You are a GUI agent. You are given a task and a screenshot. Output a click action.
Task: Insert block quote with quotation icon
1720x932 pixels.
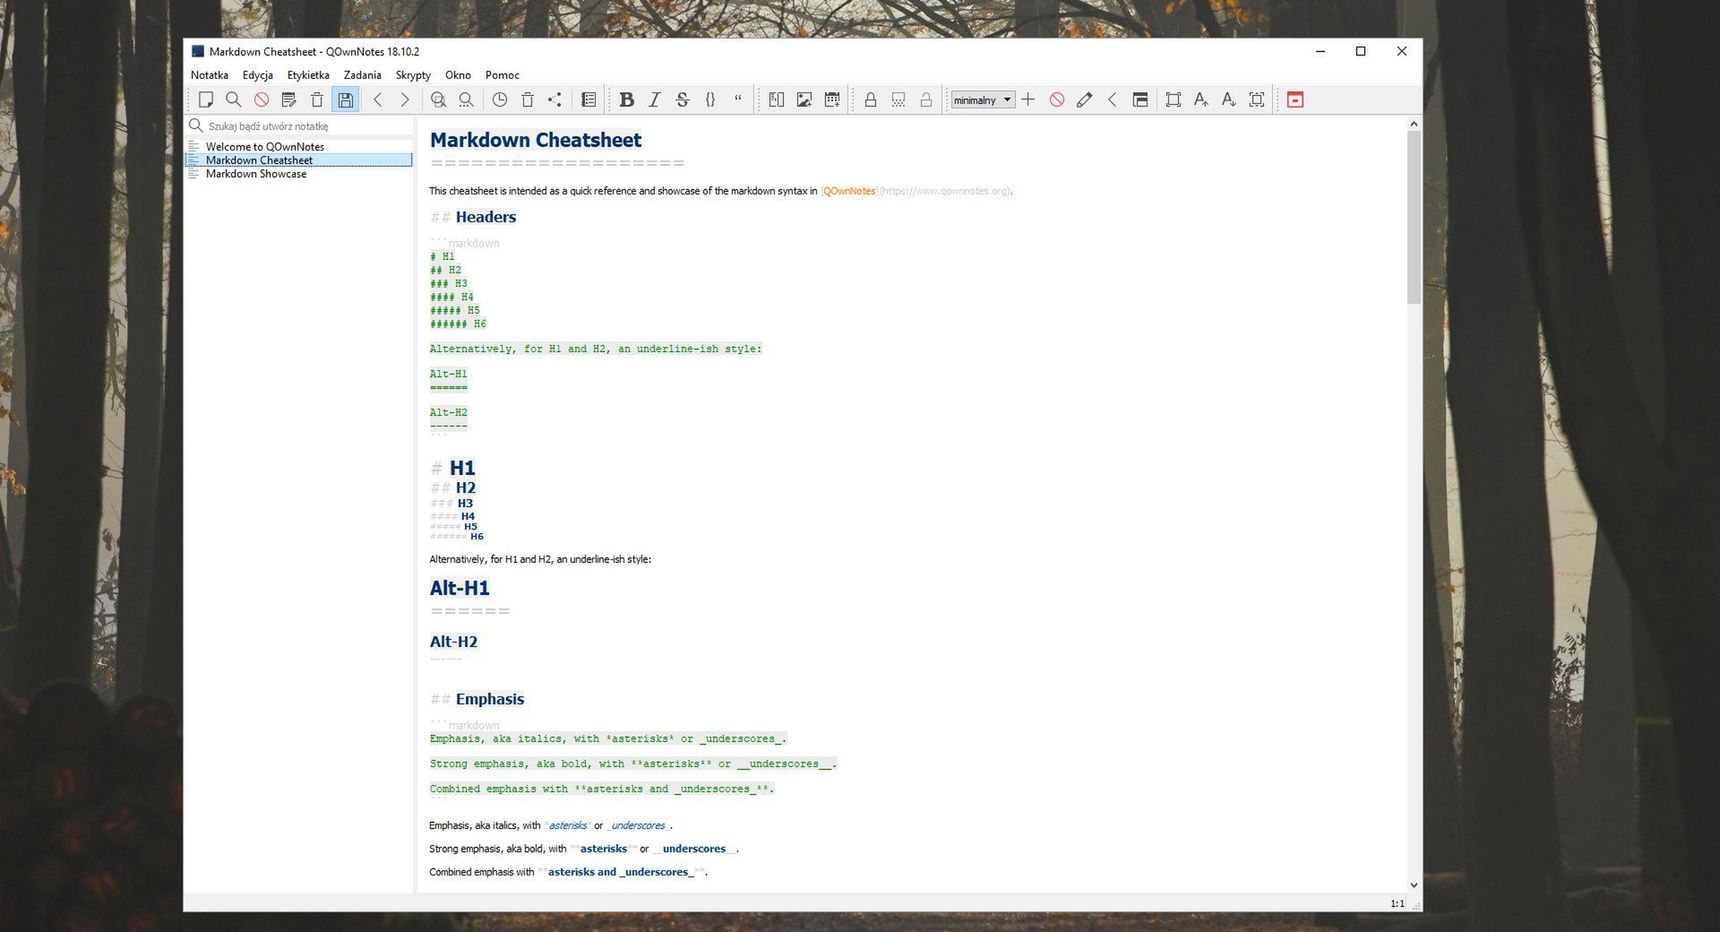(738, 100)
